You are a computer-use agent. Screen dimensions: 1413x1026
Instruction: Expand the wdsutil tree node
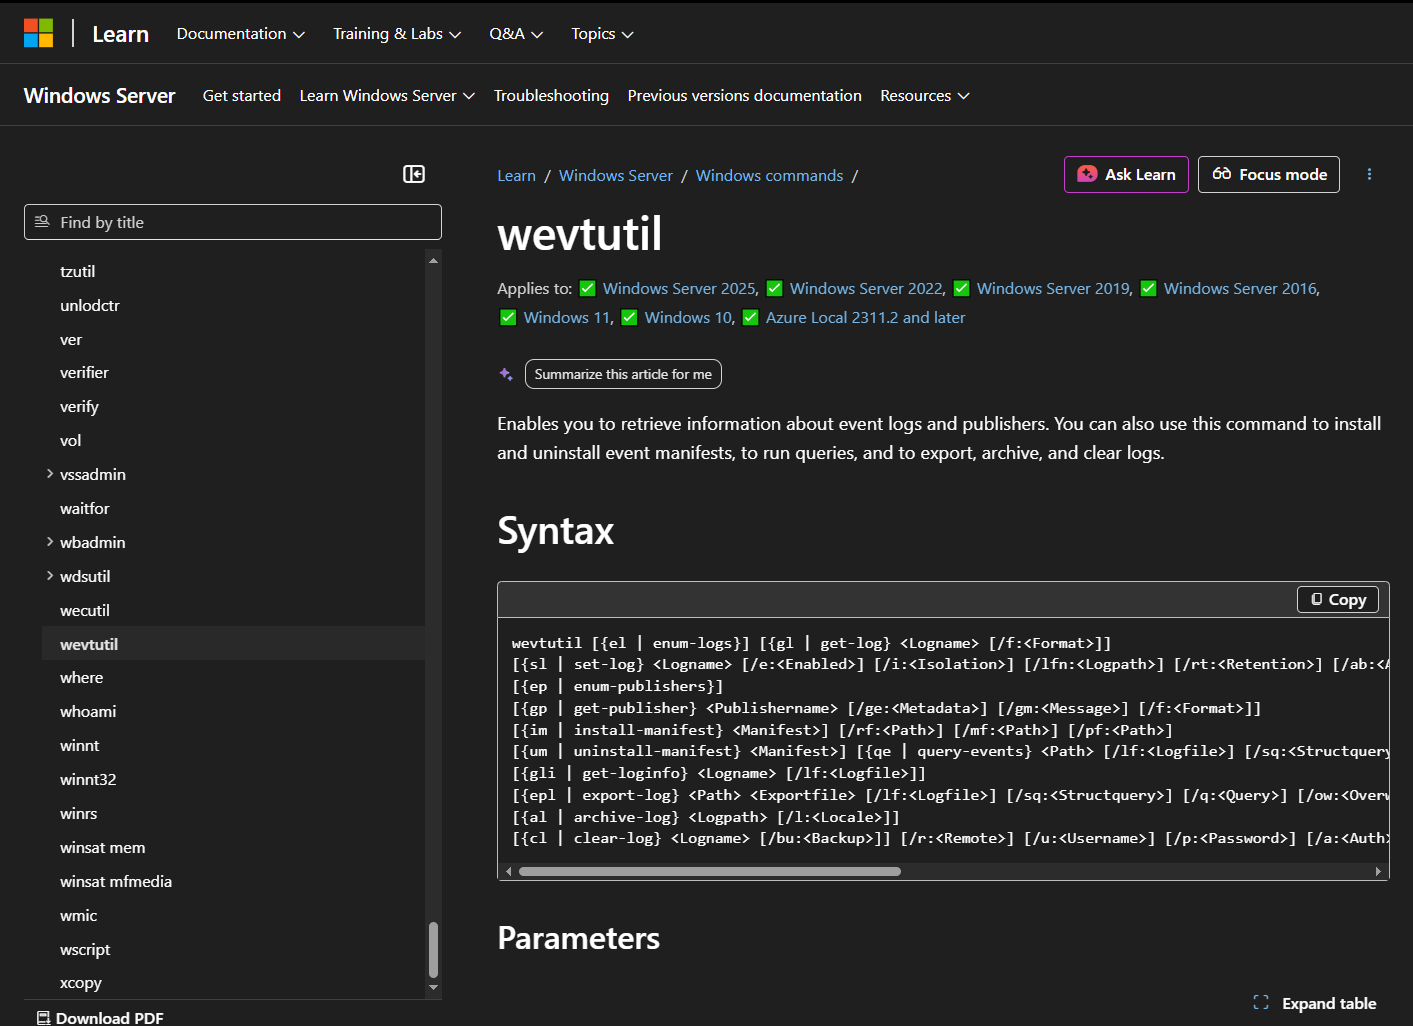(x=50, y=576)
